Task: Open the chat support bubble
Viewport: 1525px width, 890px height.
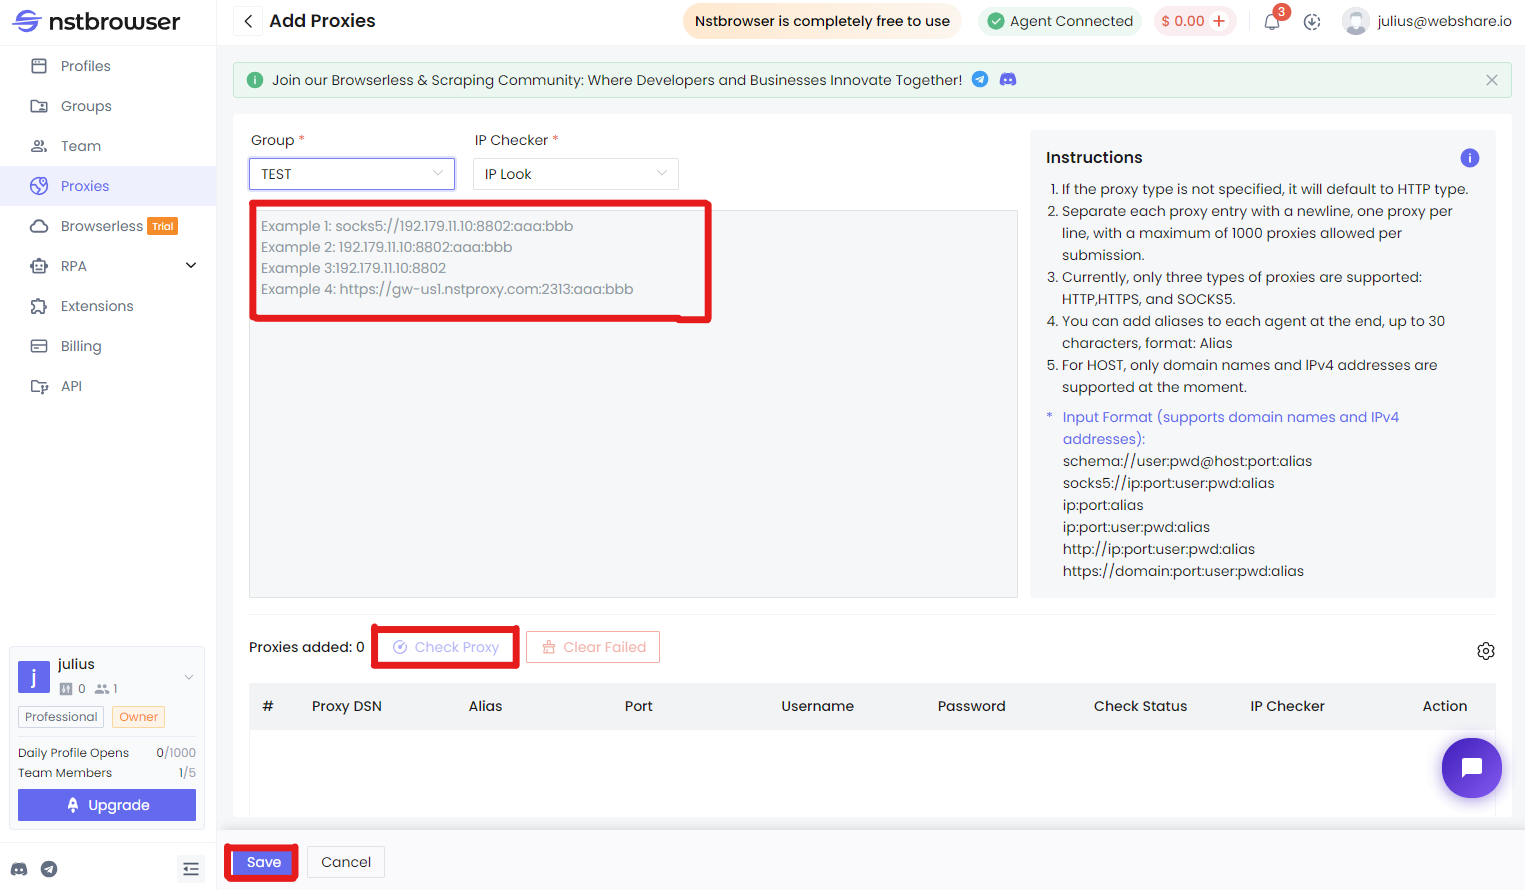Action: [x=1471, y=768]
